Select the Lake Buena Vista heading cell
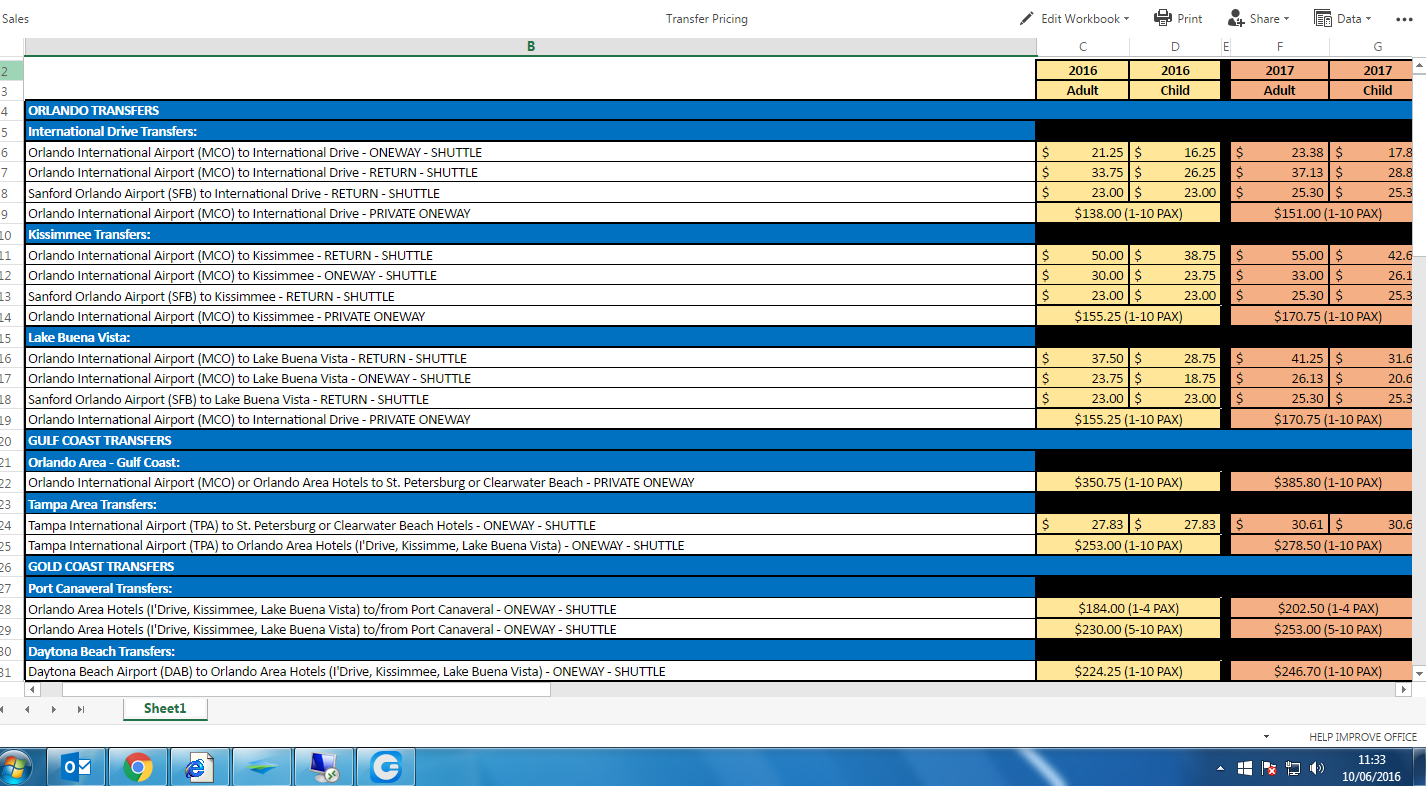 click(x=531, y=338)
